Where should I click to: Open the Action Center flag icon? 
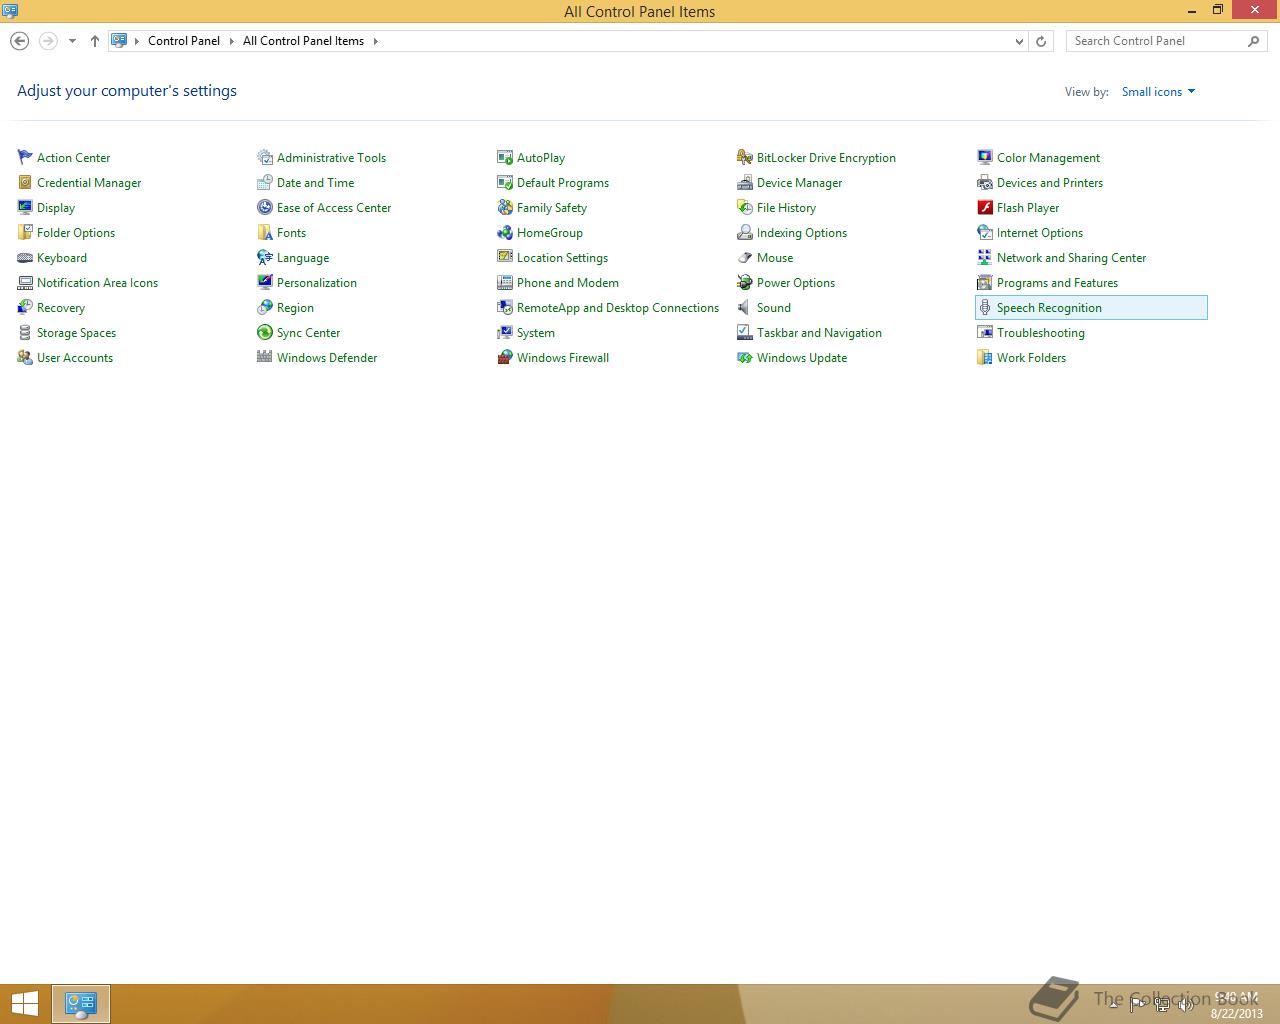tap(25, 157)
